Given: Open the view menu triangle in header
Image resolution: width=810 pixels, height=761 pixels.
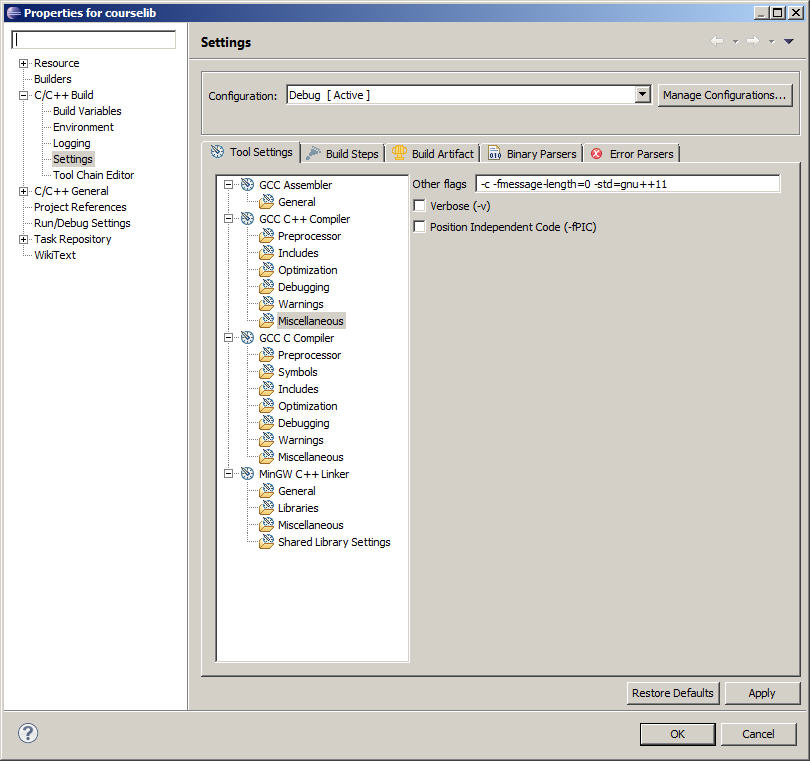Looking at the screenshot, I should pos(789,41).
